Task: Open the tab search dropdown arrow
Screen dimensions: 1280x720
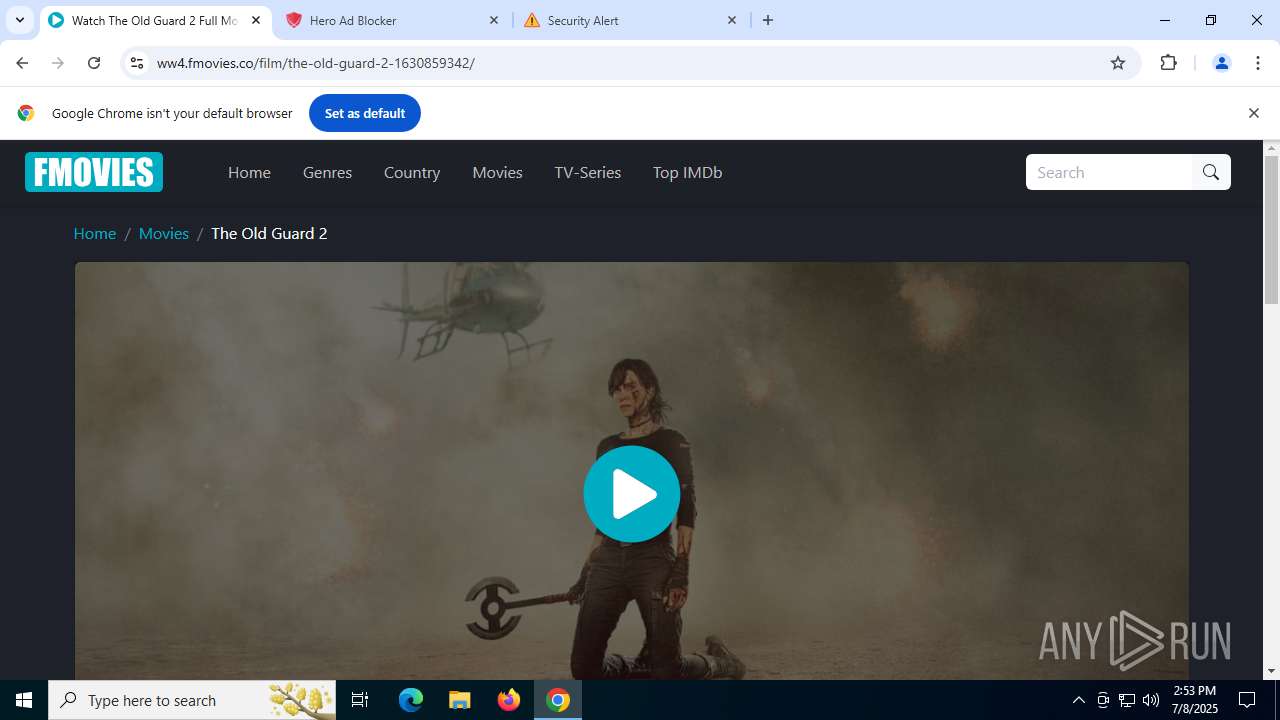Action: pos(20,20)
